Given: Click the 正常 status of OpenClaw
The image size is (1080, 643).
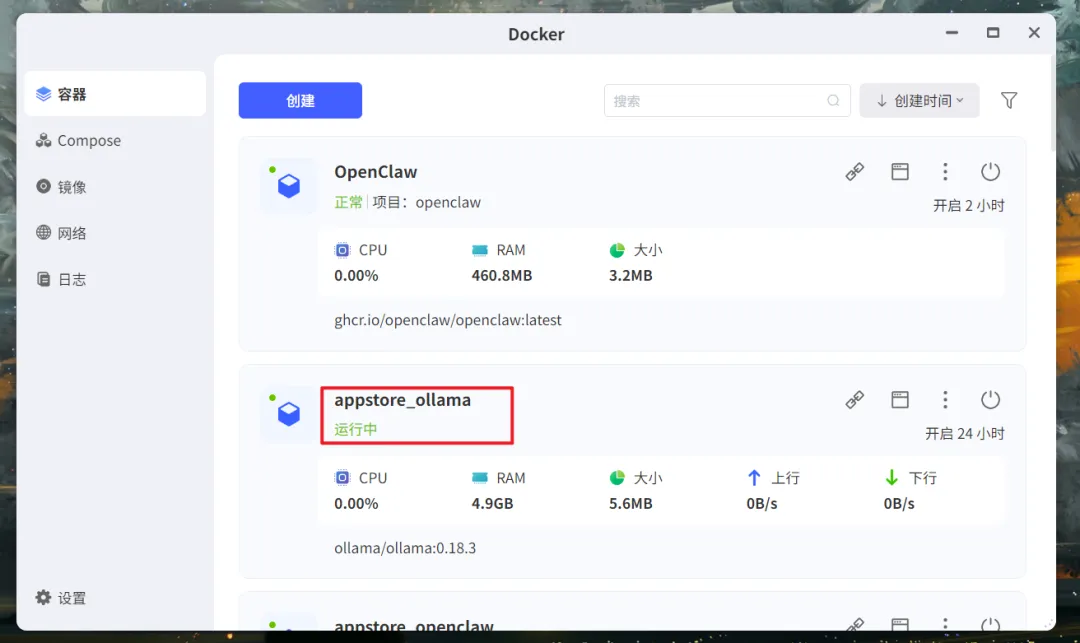Looking at the screenshot, I should [x=348, y=202].
